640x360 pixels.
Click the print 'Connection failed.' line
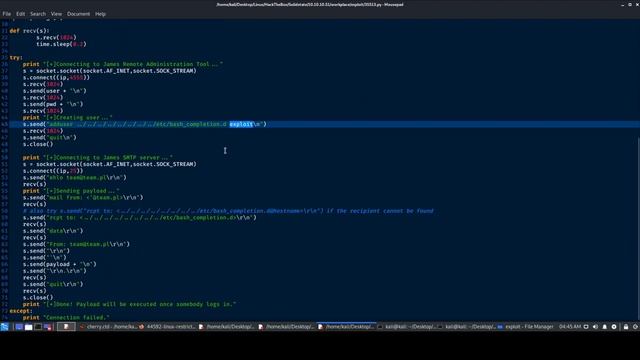pos(66,318)
